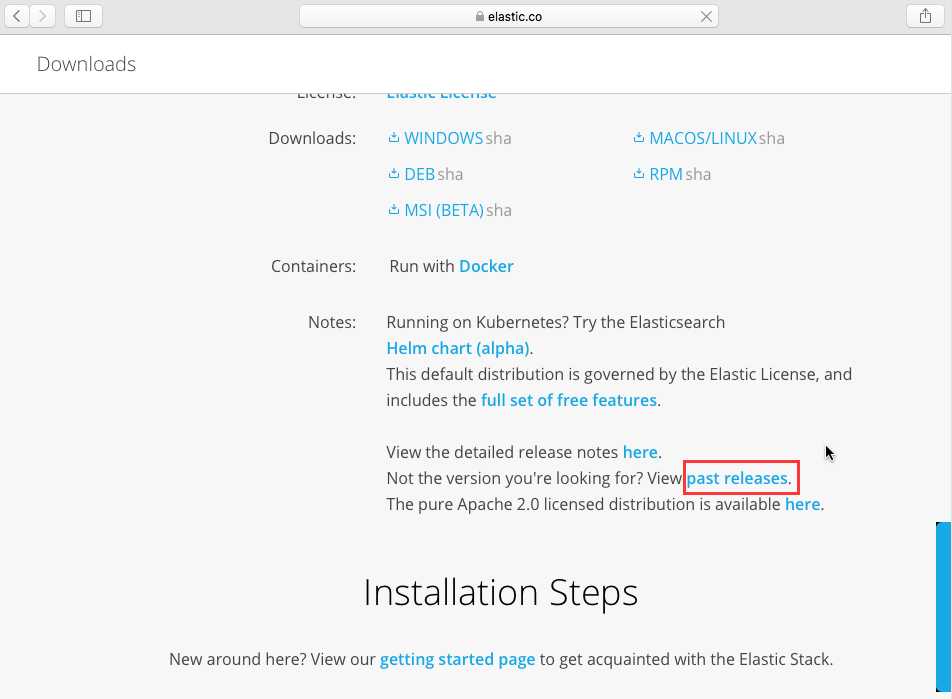Follow 'full set of free features' link

click(x=569, y=400)
